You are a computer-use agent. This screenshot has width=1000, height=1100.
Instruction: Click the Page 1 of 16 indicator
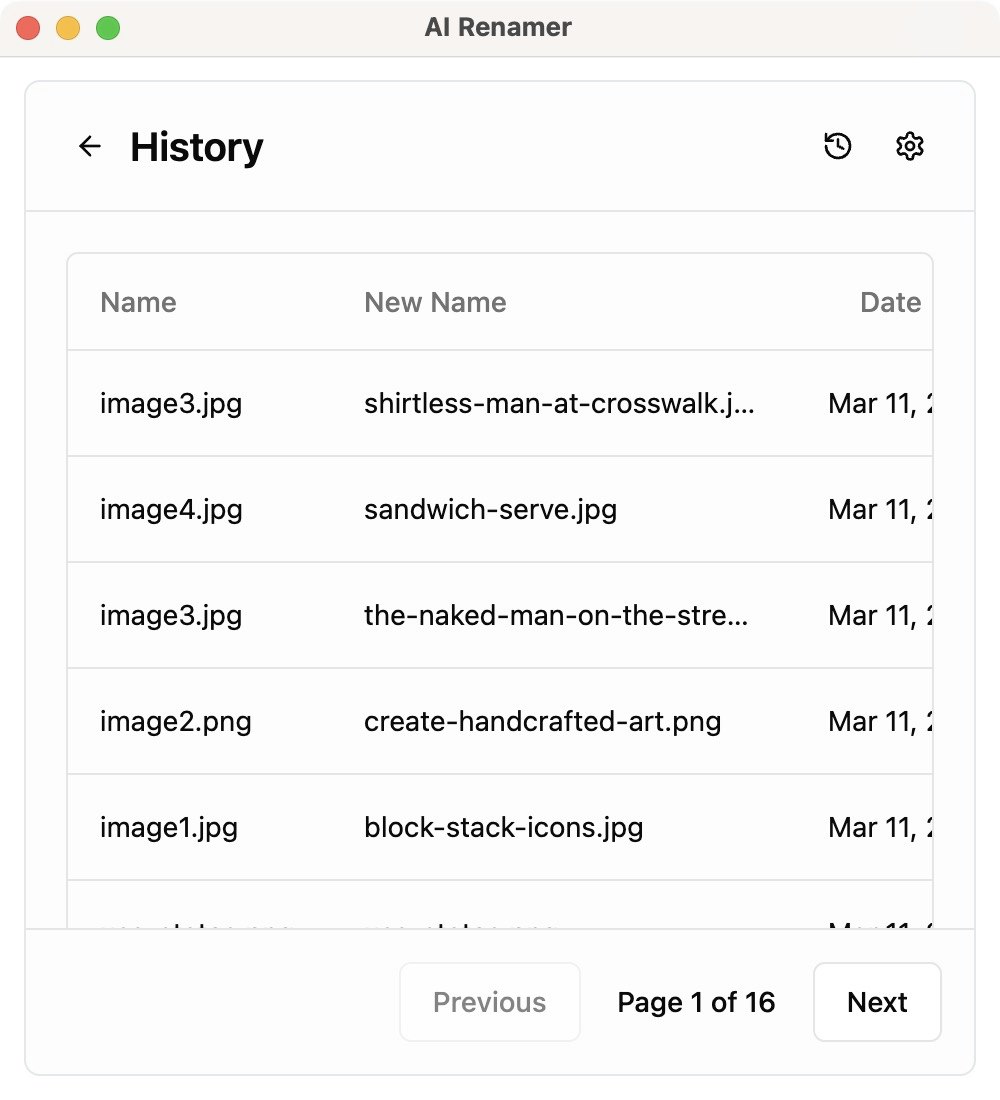click(x=696, y=1002)
